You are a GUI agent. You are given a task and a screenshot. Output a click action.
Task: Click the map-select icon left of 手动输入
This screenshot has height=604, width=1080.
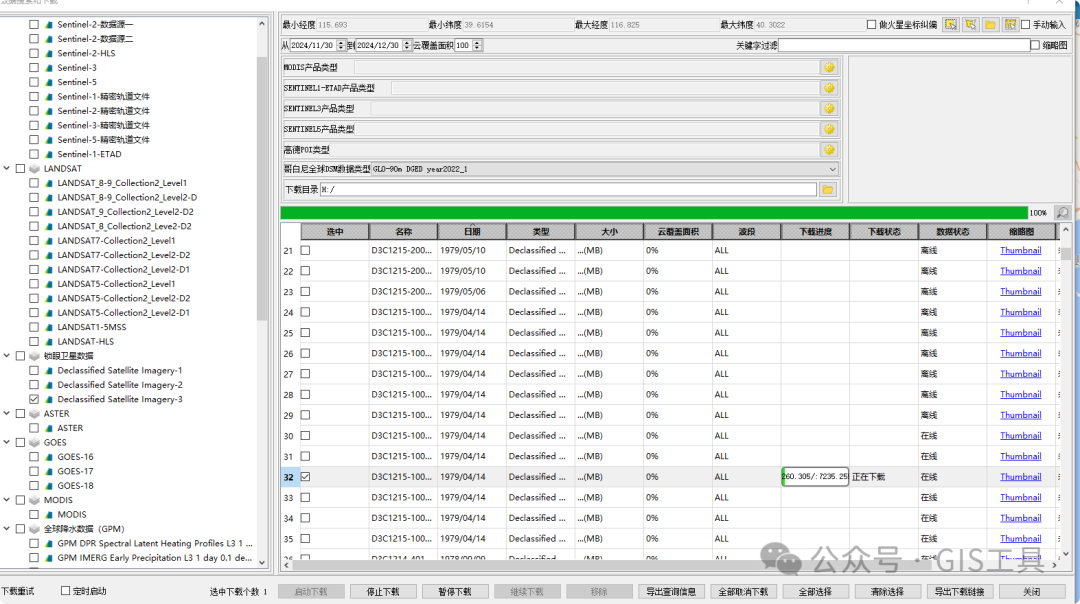[1010, 25]
